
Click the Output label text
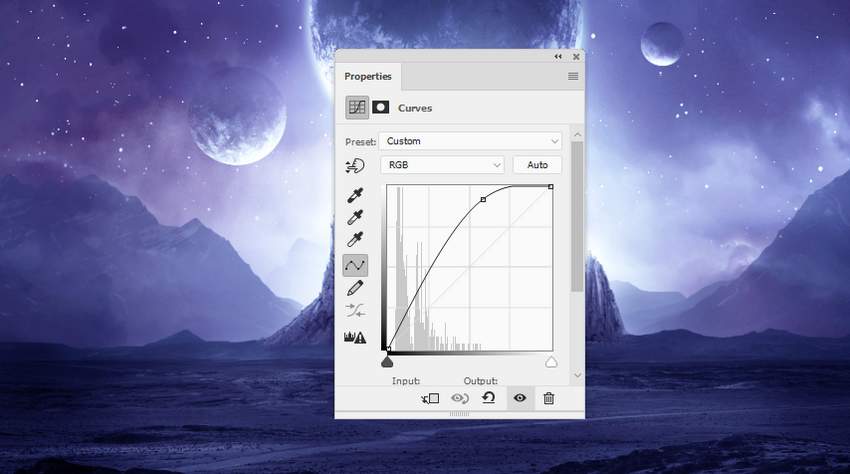click(x=480, y=381)
